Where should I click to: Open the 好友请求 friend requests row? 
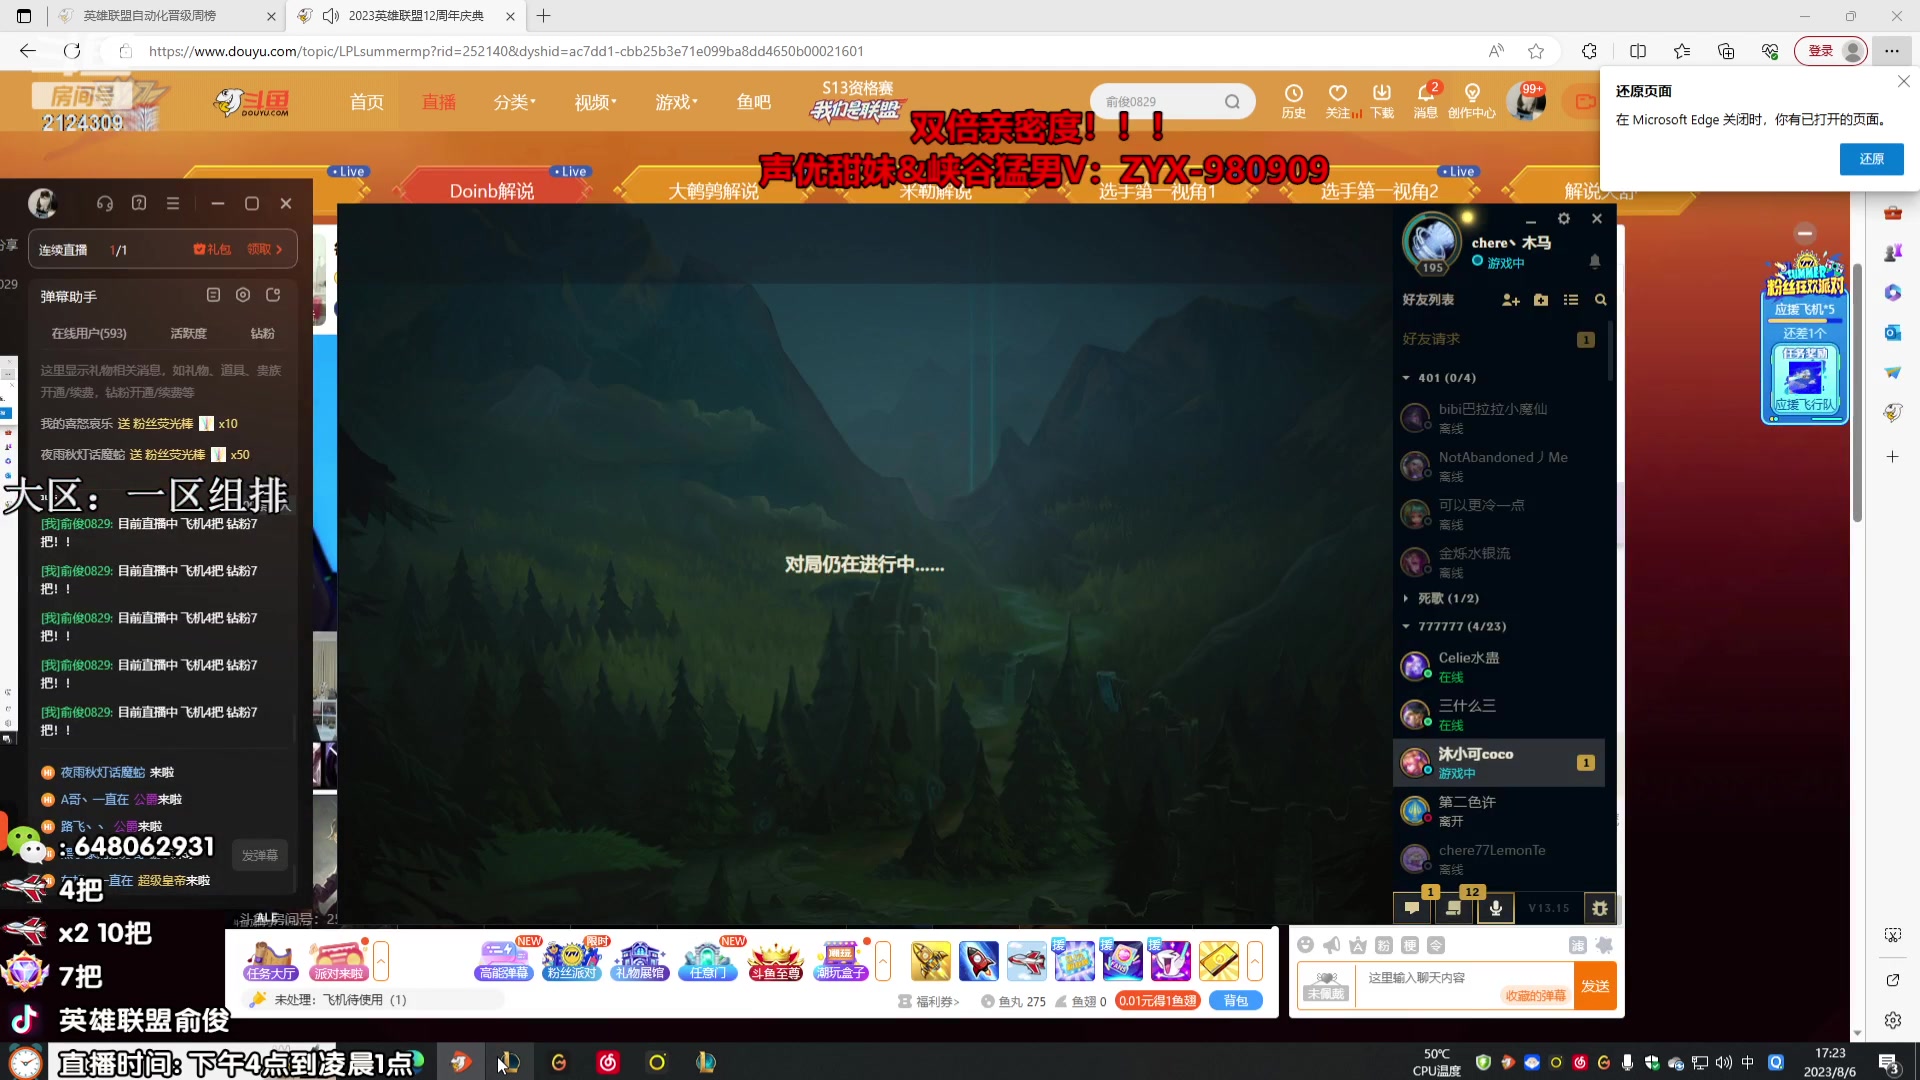pyautogui.click(x=1499, y=339)
